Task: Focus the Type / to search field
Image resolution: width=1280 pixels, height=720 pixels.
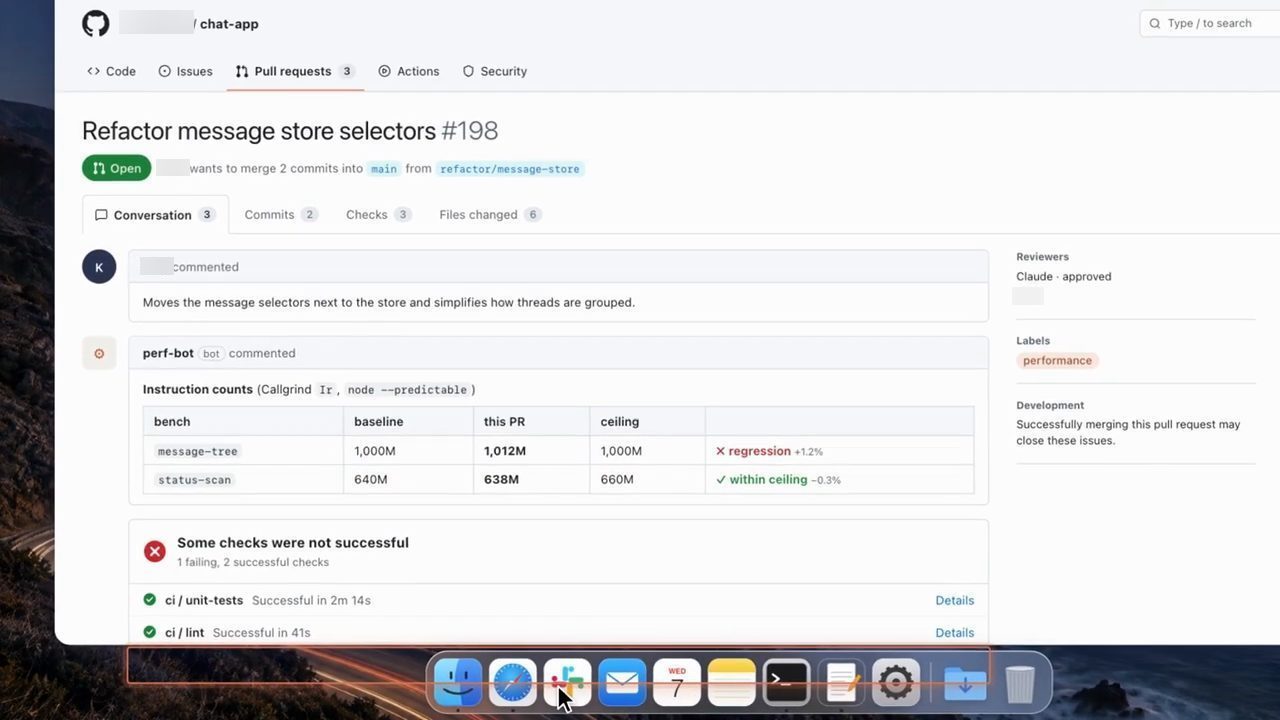Action: [x=1210, y=23]
